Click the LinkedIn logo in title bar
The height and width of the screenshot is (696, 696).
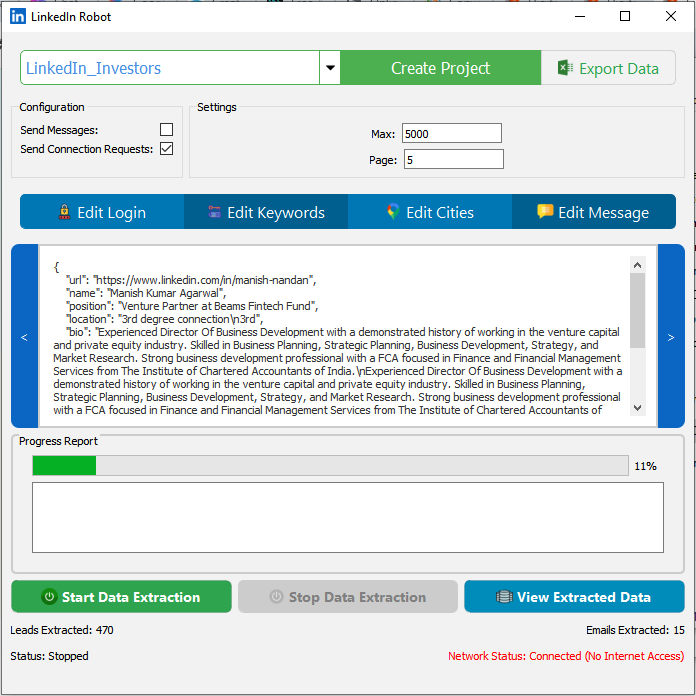click(18, 16)
